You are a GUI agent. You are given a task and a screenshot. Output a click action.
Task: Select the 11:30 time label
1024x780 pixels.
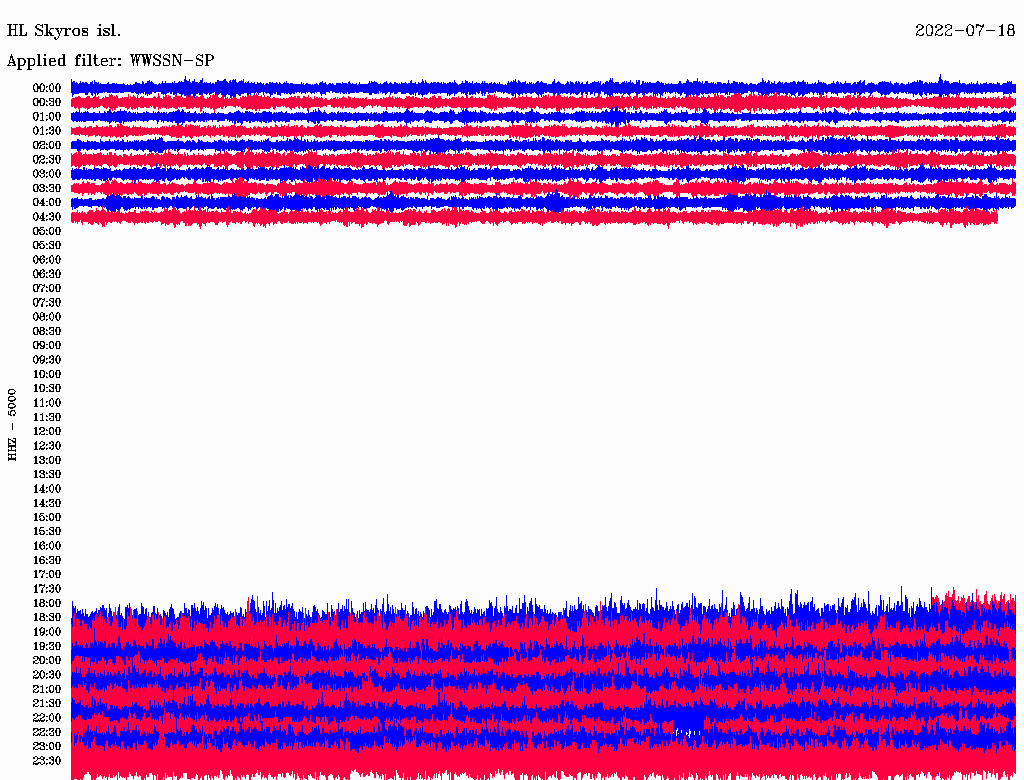(x=47, y=417)
